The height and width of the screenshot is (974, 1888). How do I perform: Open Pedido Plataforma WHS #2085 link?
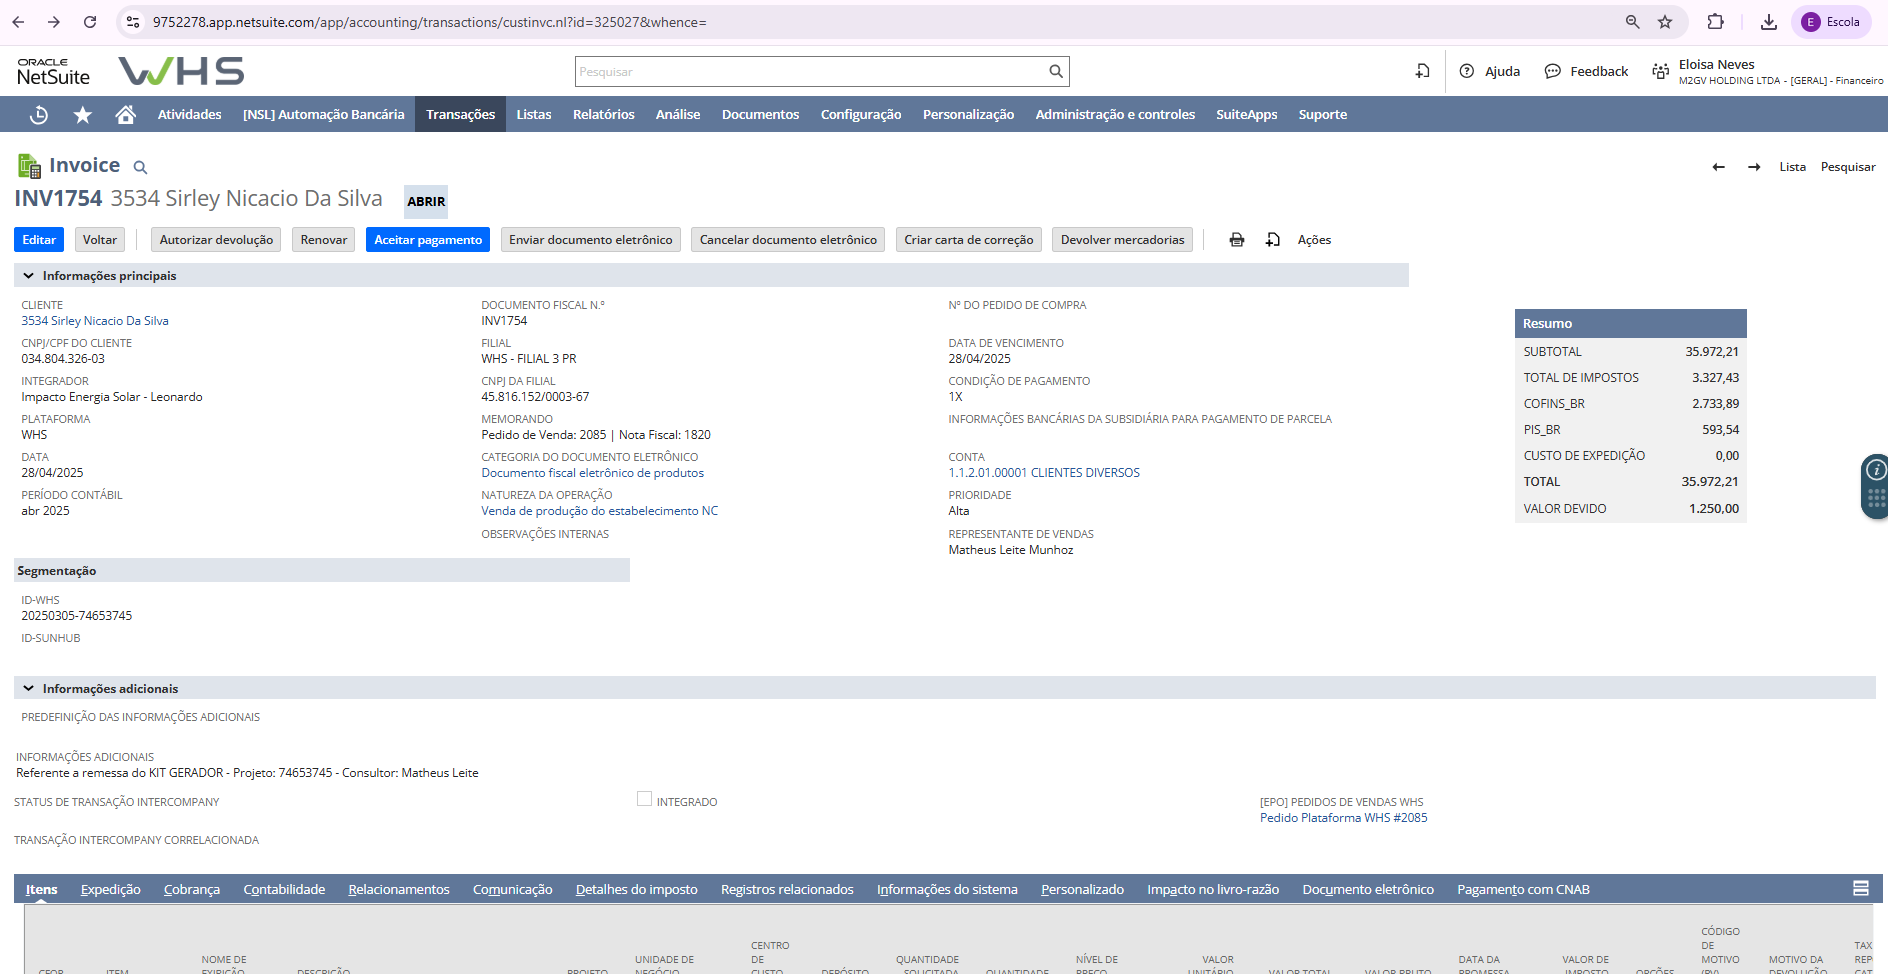1343,818
